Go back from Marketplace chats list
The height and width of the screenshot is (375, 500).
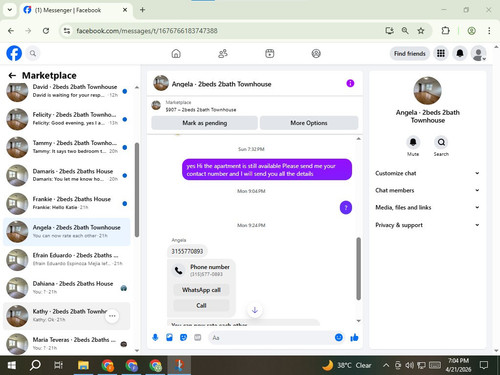(x=12, y=75)
